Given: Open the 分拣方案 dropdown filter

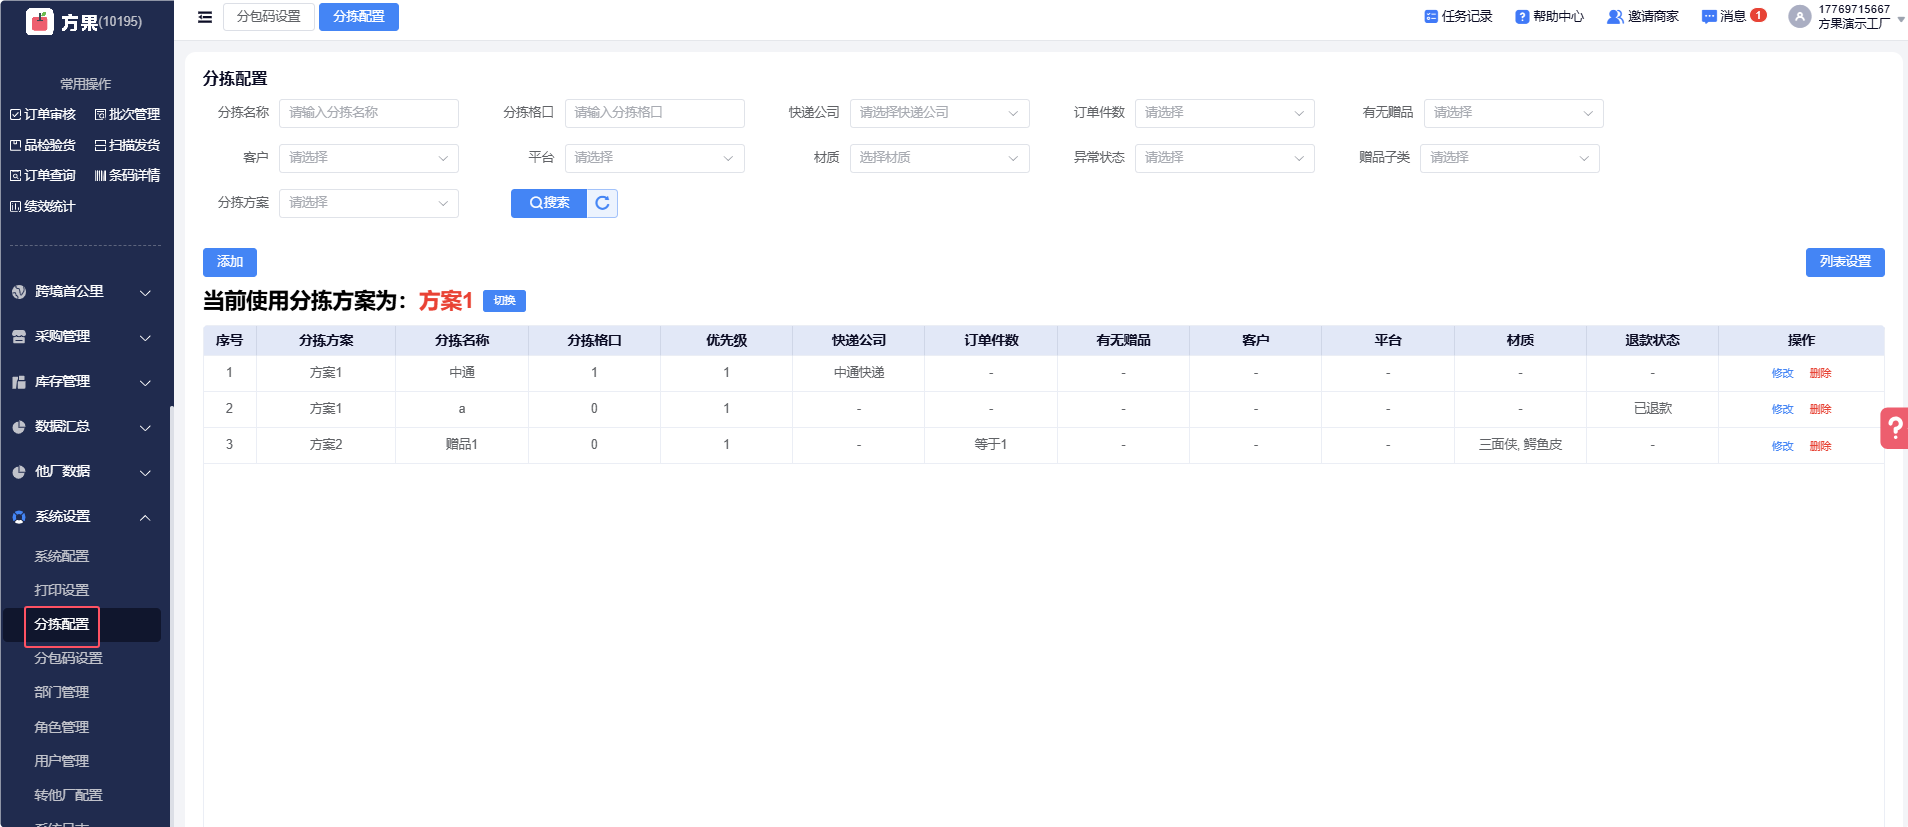Looking at the screenshot, I should pyautogui.click(x=368, y=203).
